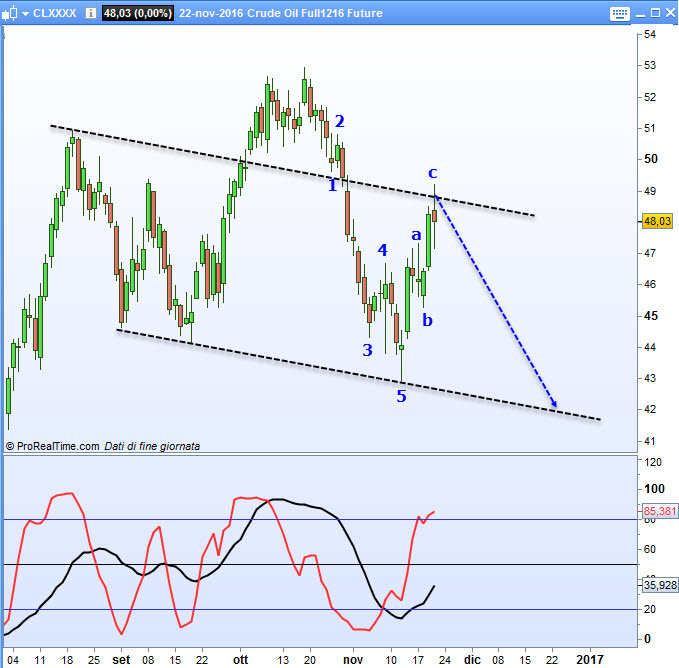Click the yellow 48,03 price label
Screen dimensions: 679x668
pyautogui.click(x=657, y=221)
